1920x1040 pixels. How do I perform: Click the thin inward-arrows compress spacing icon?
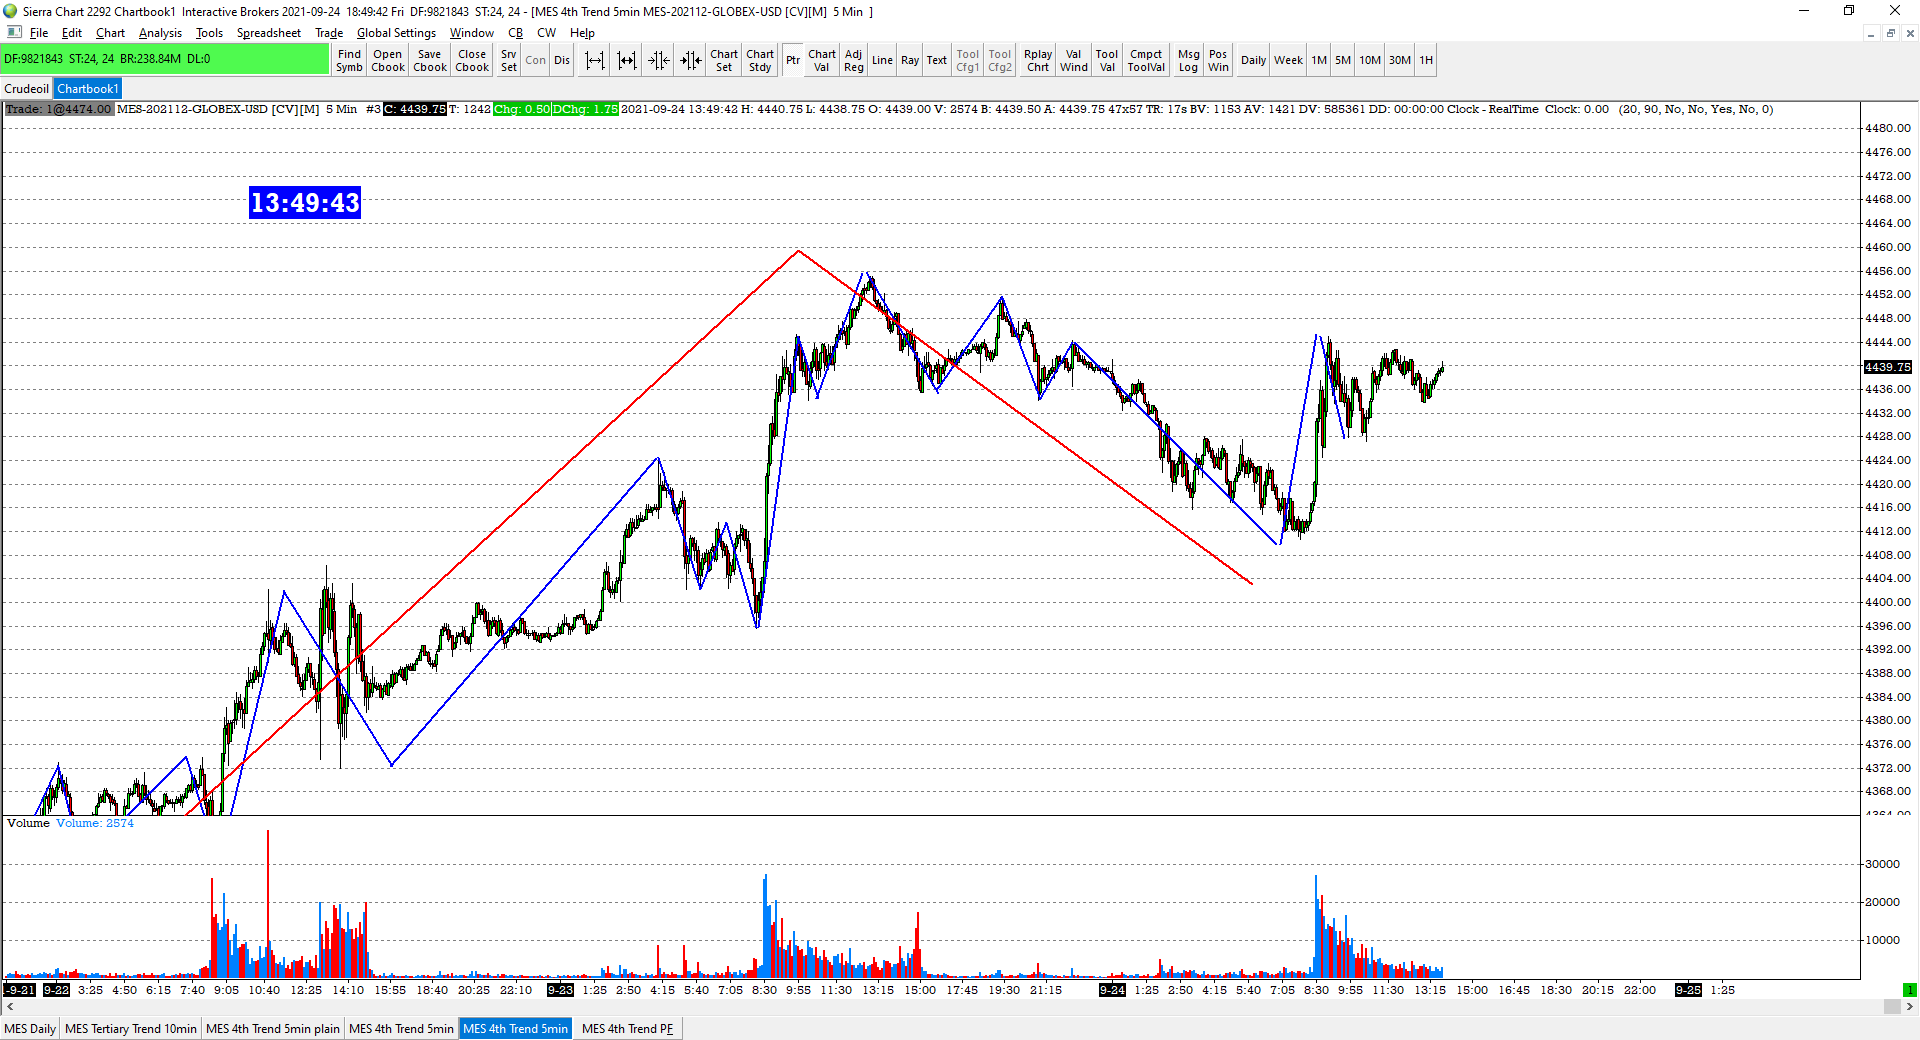pyautogui.click(x=659, y=61)
